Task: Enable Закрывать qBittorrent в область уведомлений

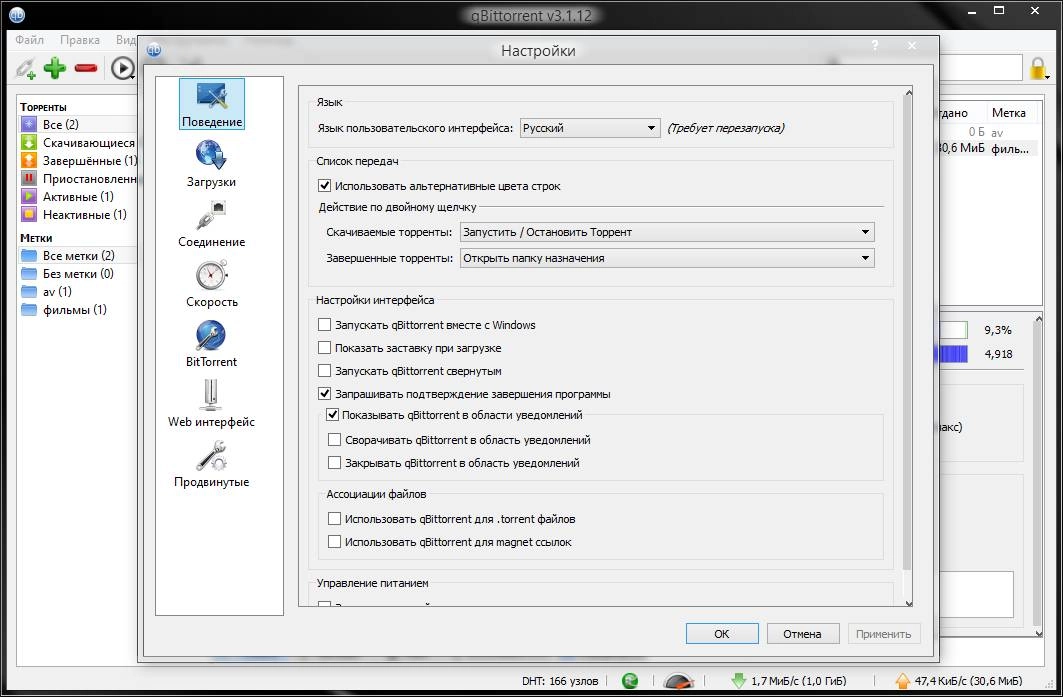Action: [334, 463]
